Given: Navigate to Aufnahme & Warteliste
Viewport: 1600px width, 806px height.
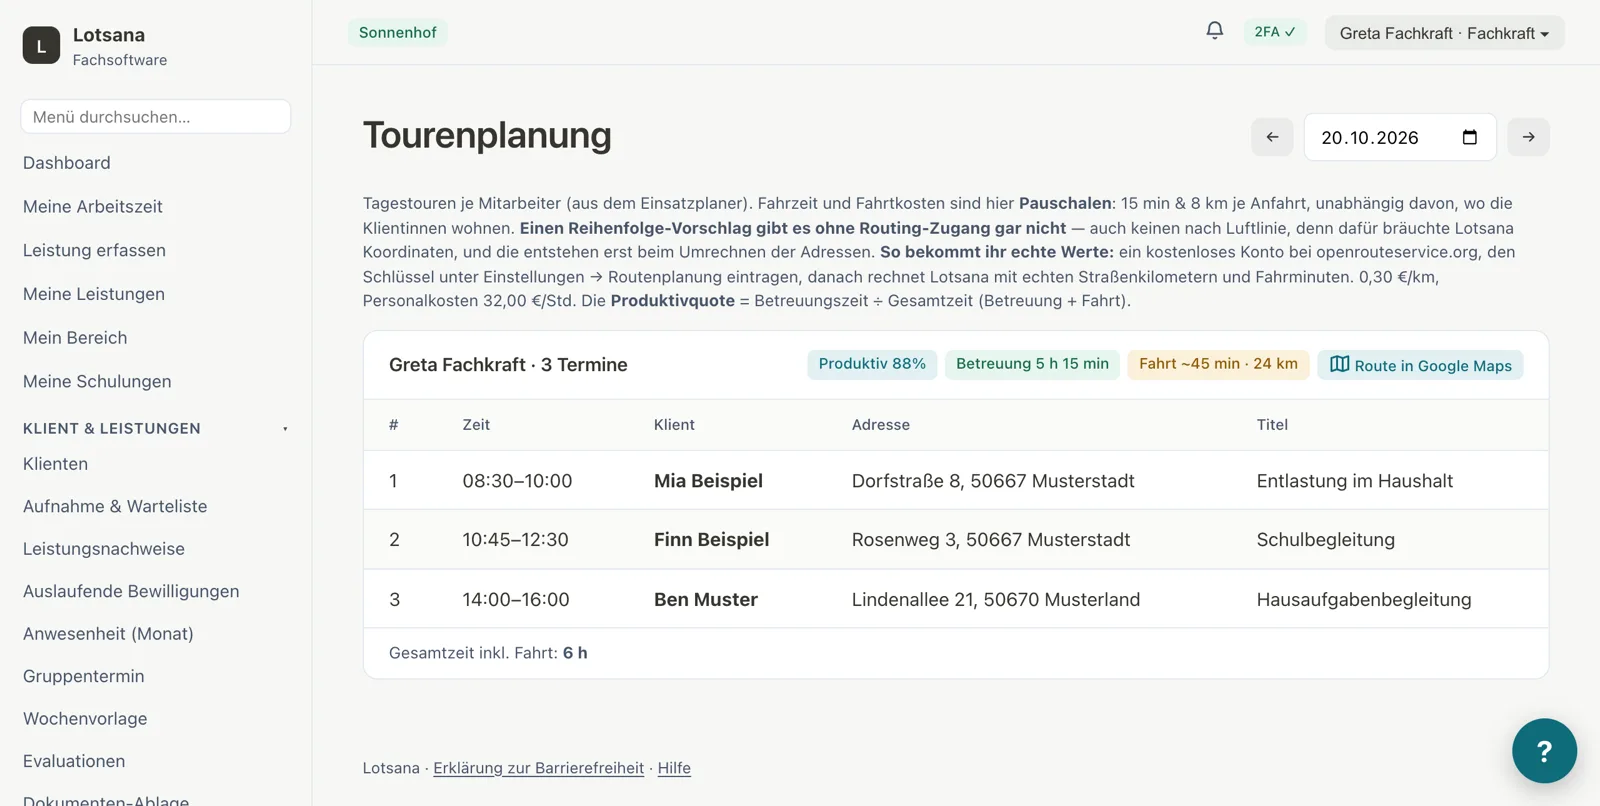Looking at the screenshot, I should pyautogui.click(x=115, y=506).
